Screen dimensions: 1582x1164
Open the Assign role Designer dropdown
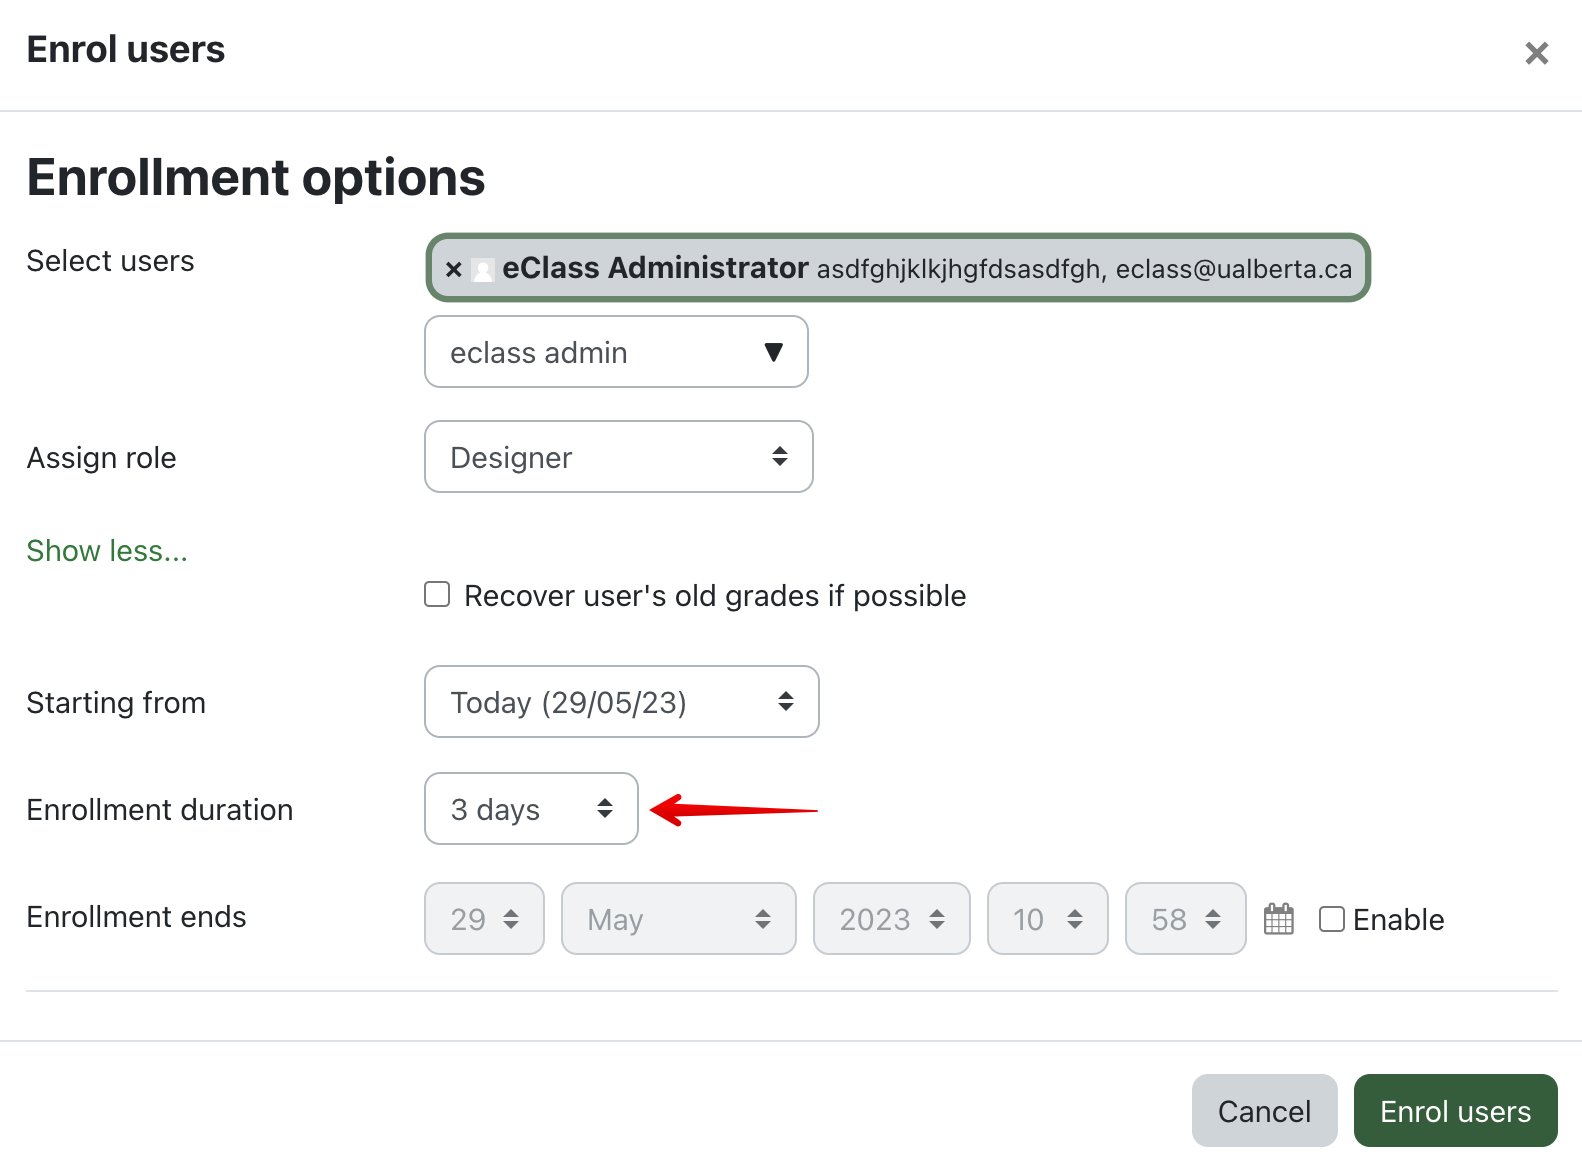coord(618,457)
